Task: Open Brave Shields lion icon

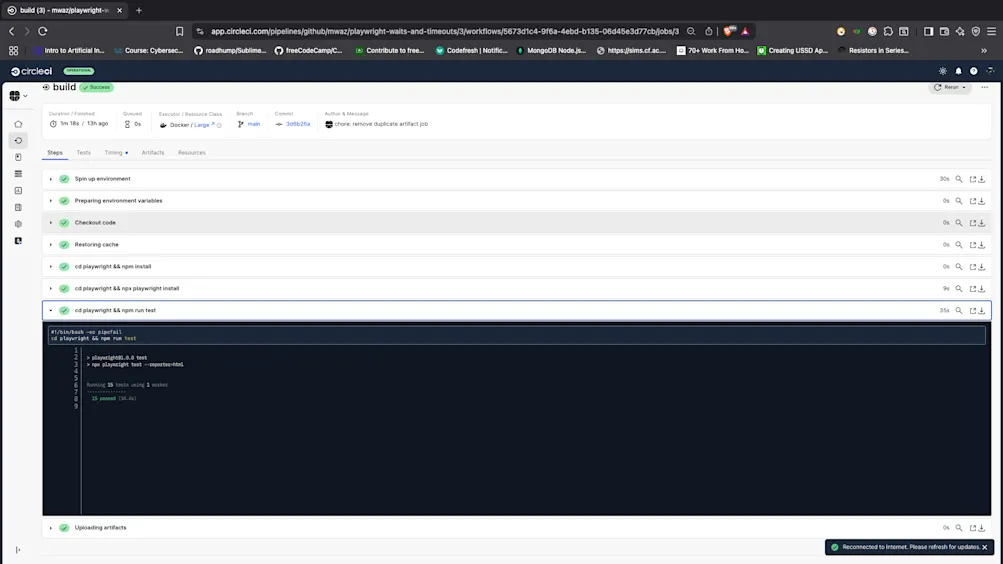Action: tap(729, 31)
